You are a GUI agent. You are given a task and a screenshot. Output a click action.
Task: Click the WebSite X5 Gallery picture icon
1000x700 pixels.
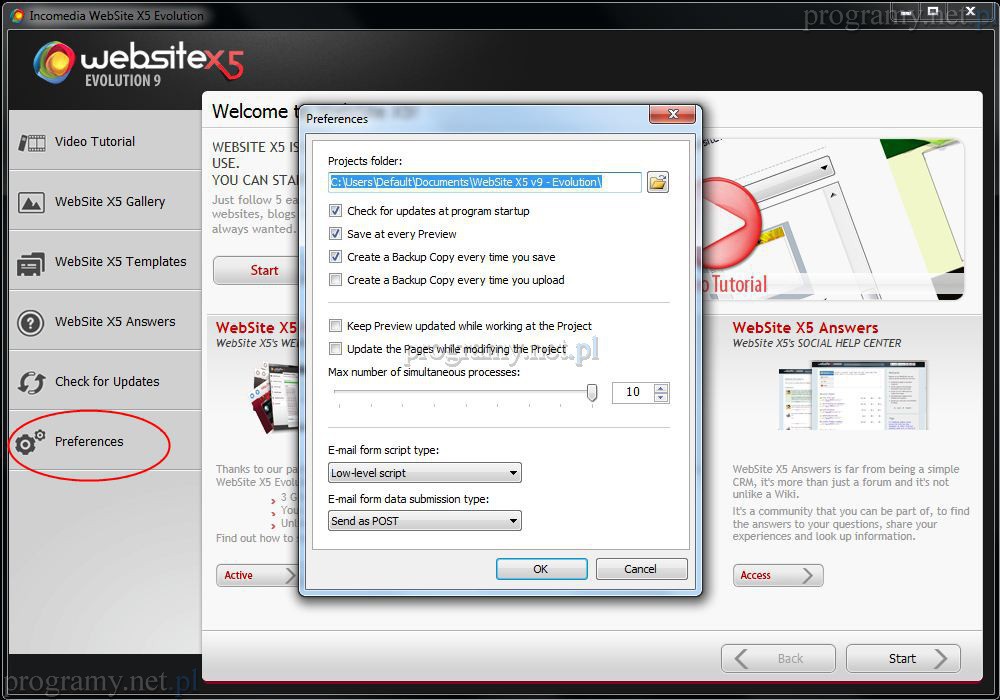pyautogui.click(x=32, y=202)
